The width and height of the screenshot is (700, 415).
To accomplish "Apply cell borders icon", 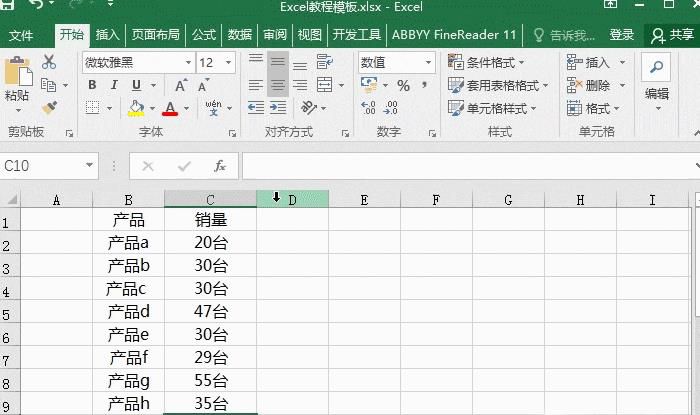I will point(92,108).
